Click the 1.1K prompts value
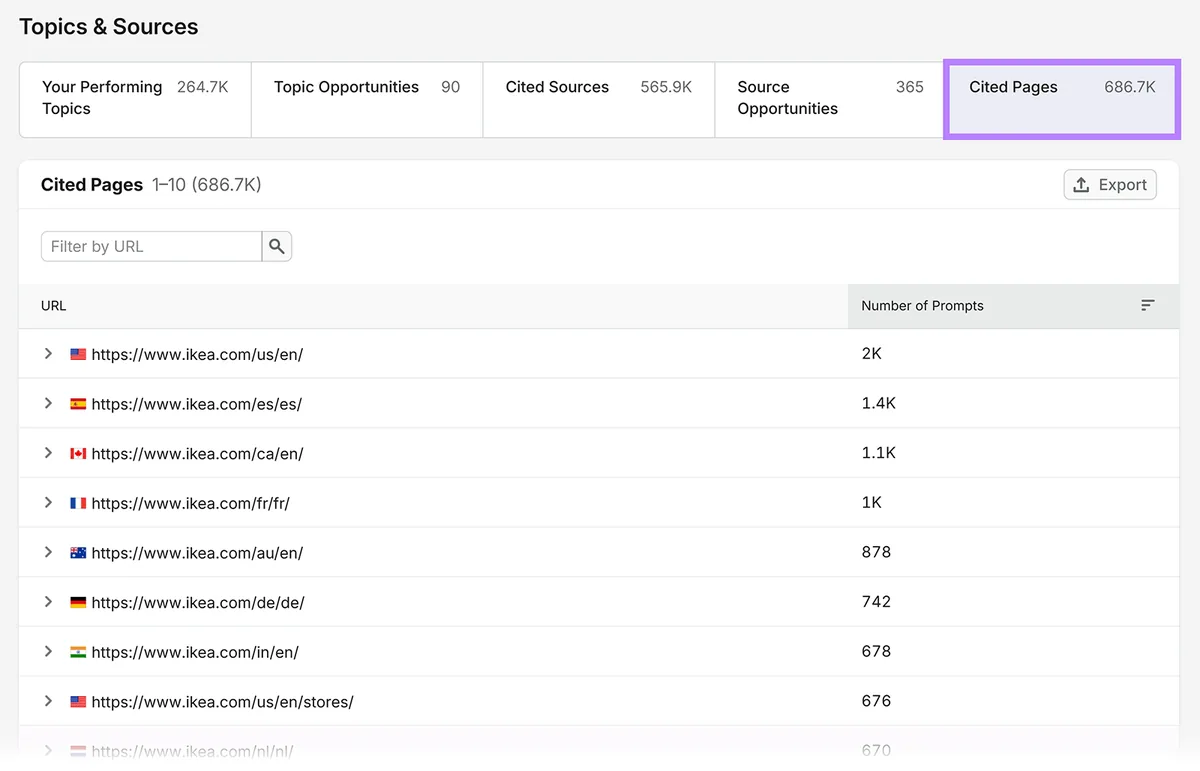This screenshot has height=771, width=1200. pyautogui.click(x=879, y=452)
